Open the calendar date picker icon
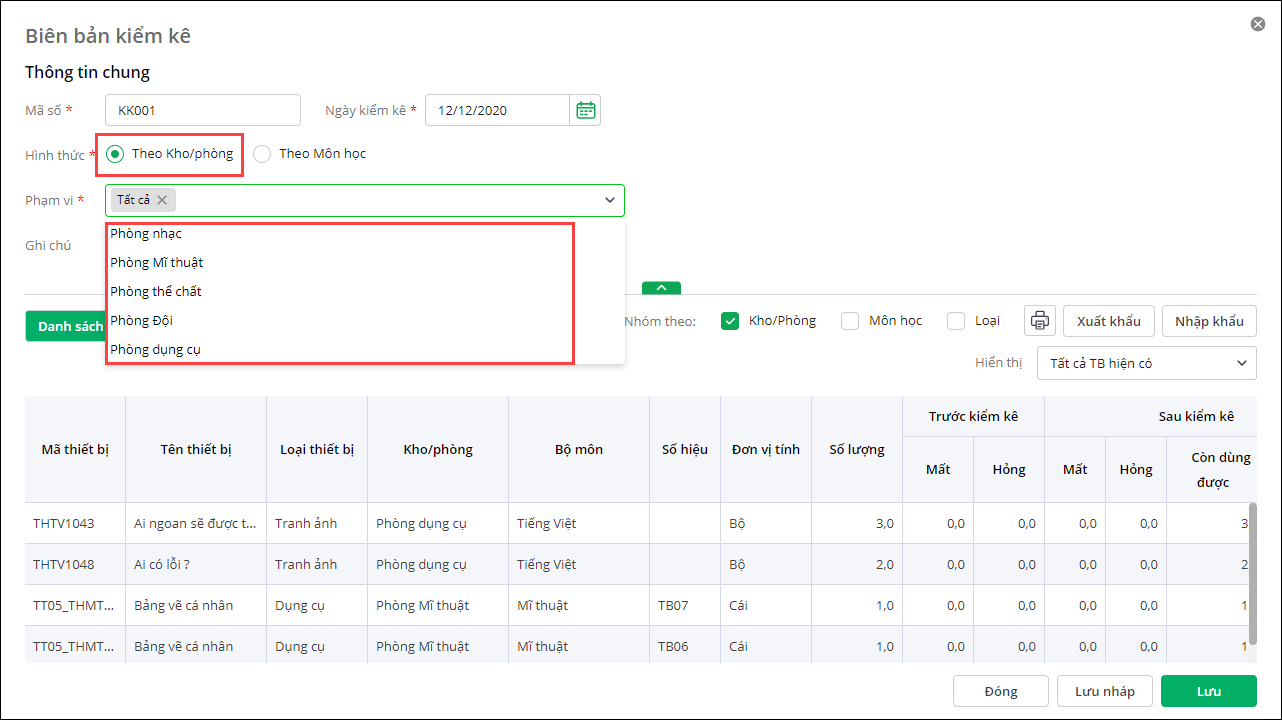This screenshot has width=1282, height=720. 586,110
